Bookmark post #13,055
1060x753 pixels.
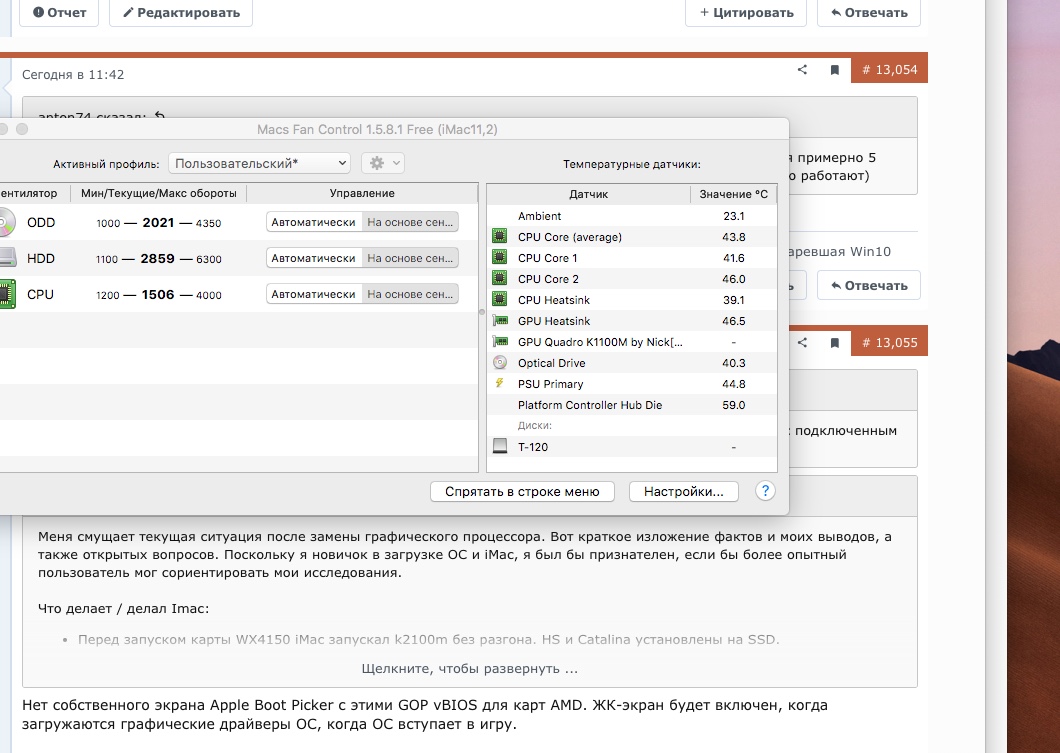[x=834, y=343]
